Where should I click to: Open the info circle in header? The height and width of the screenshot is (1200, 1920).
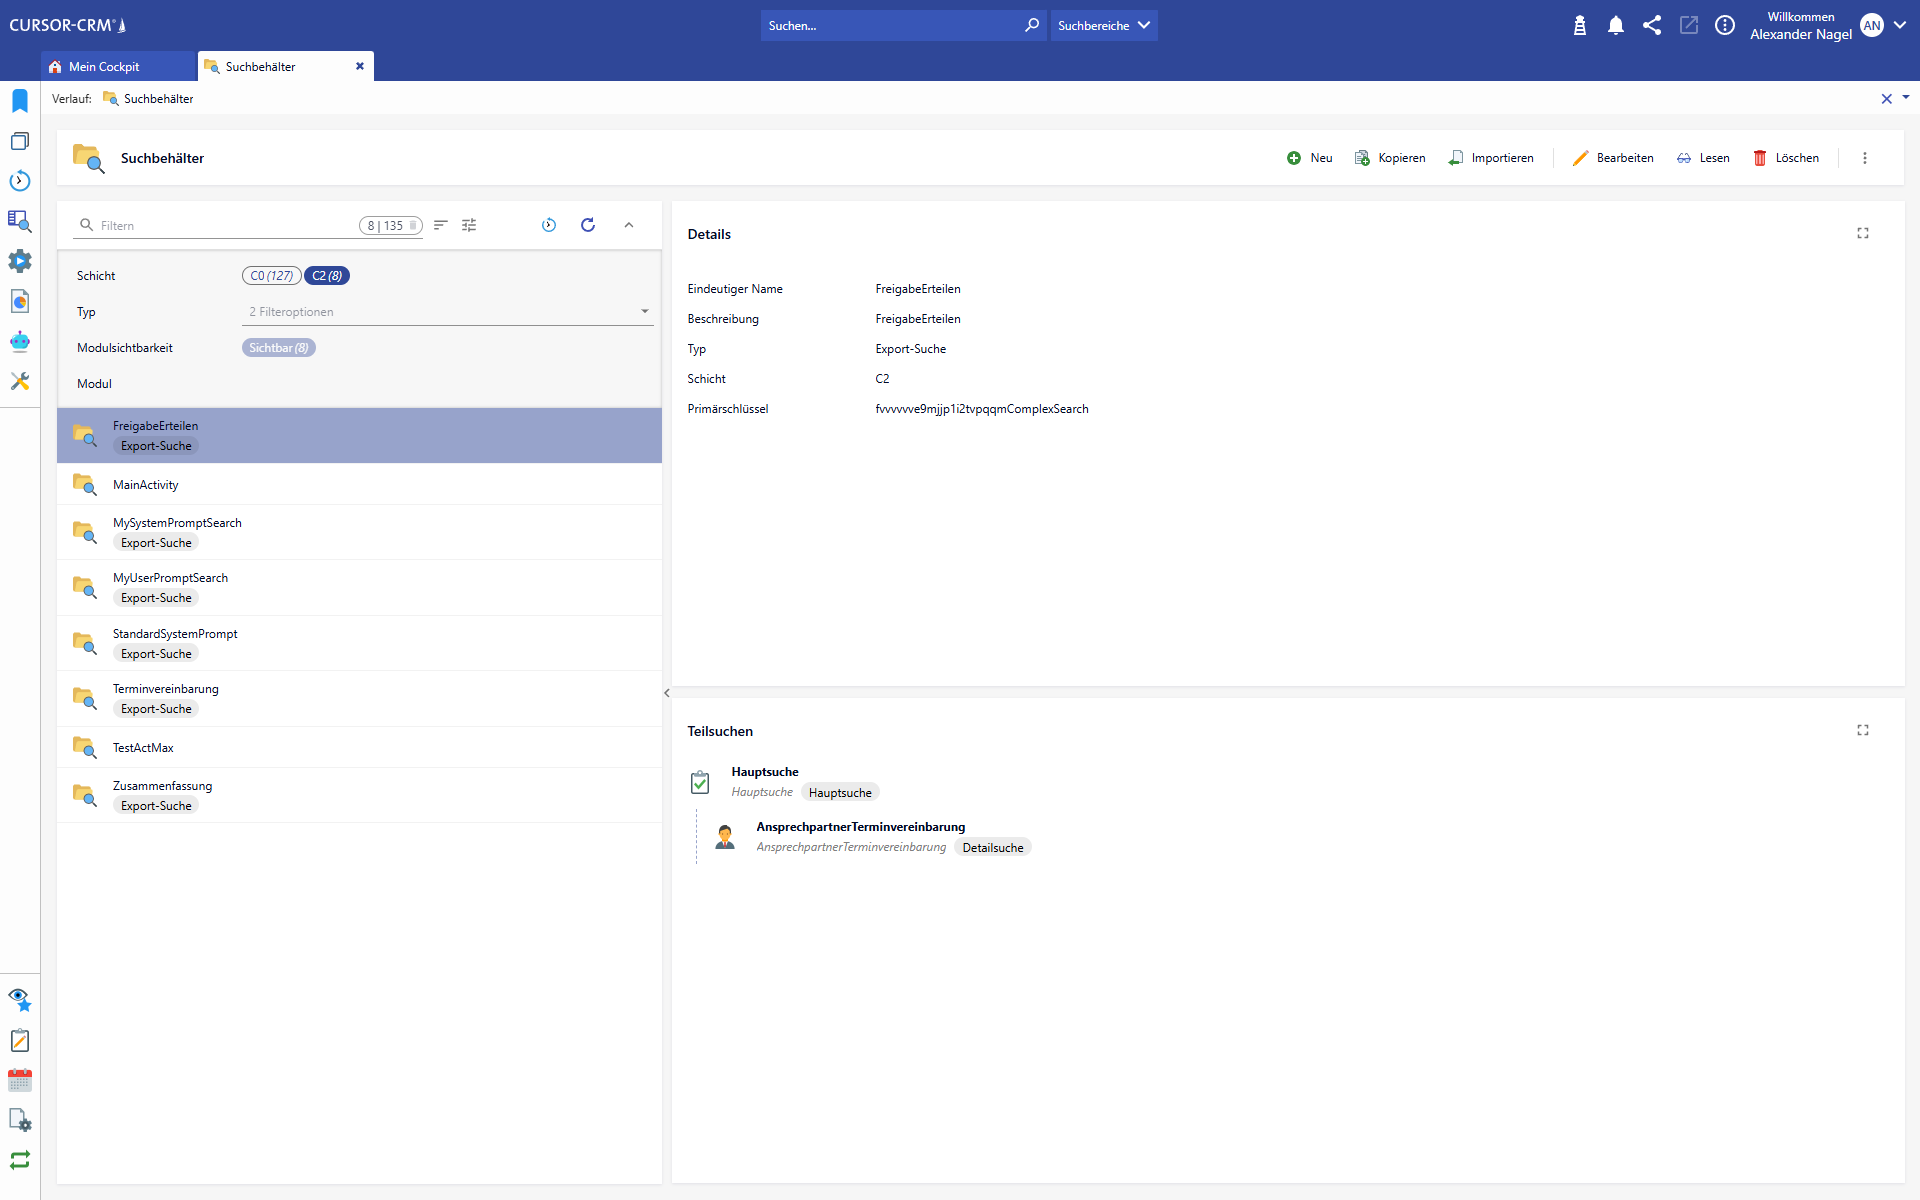coord(1725,25)
